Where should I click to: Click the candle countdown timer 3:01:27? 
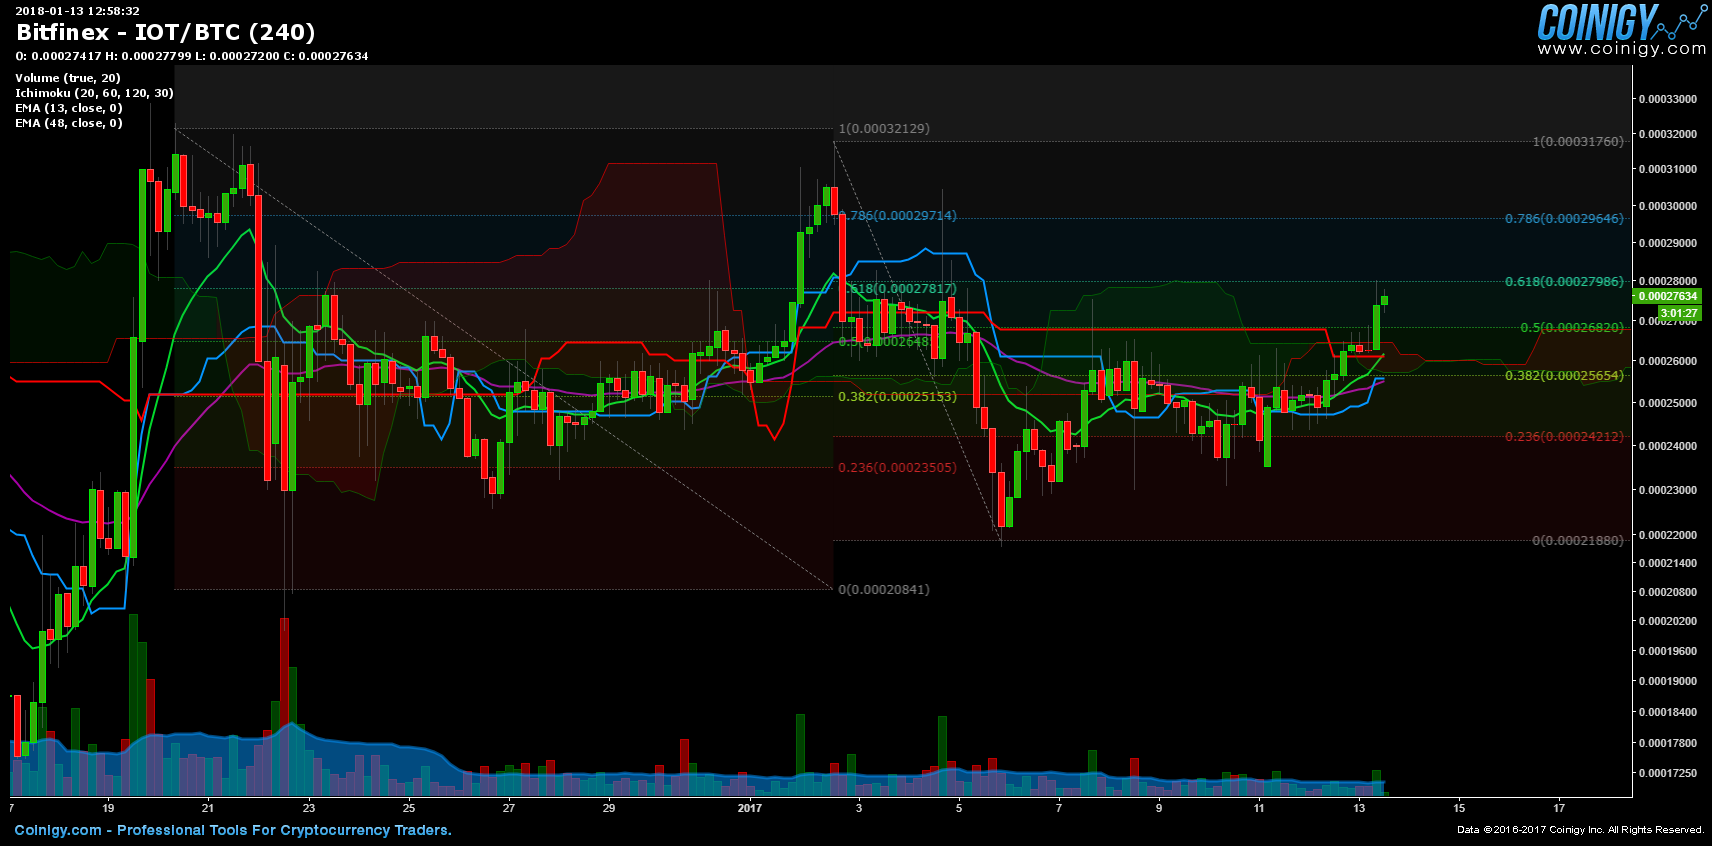click(1679, 313)
